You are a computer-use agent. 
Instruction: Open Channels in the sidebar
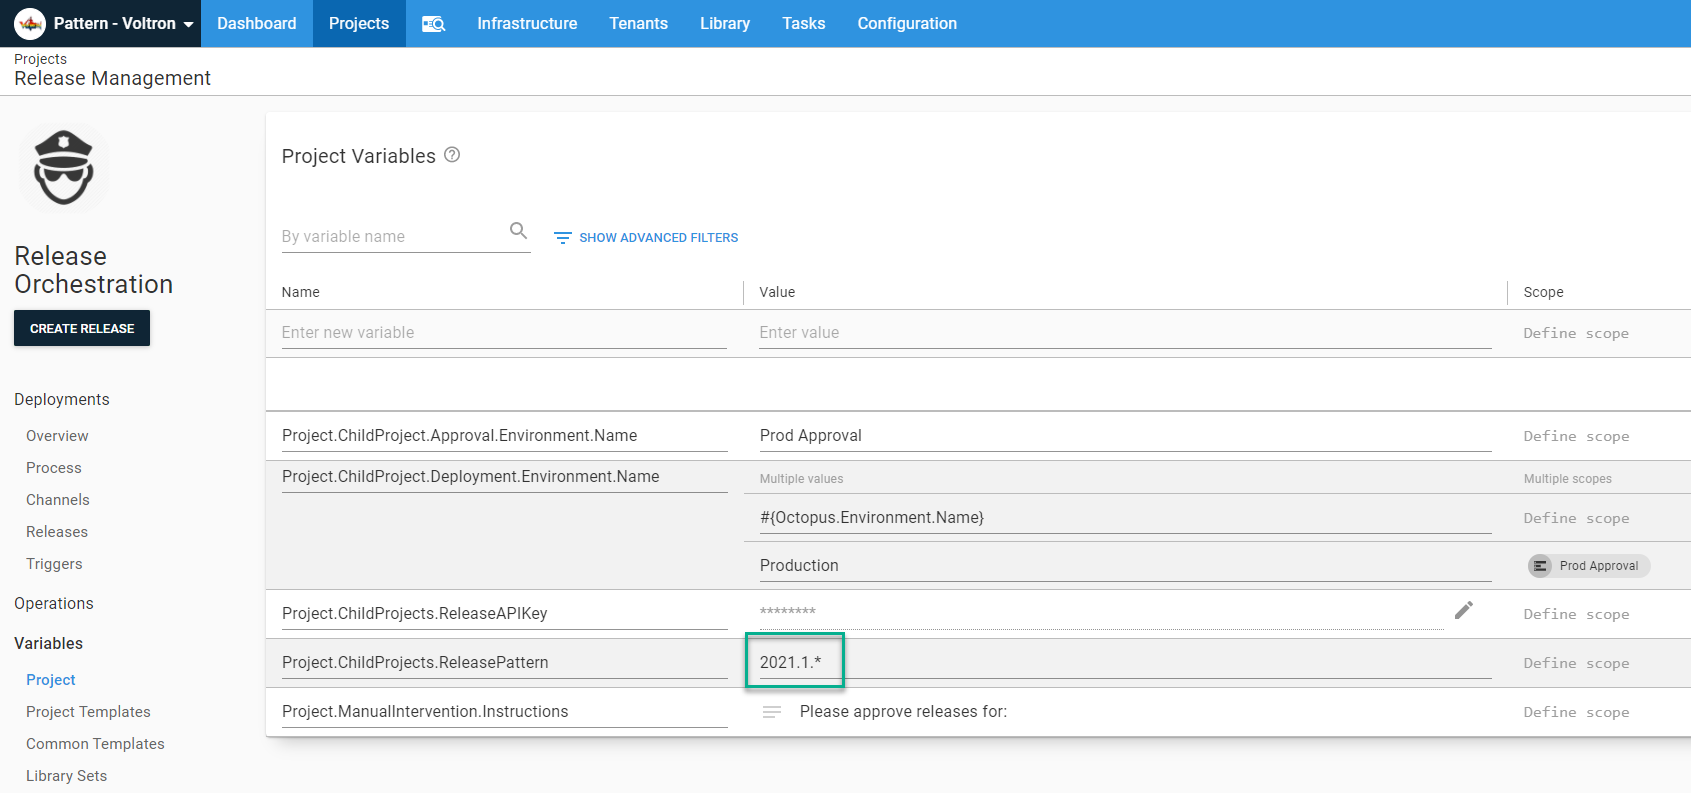[x=58, y=500]
